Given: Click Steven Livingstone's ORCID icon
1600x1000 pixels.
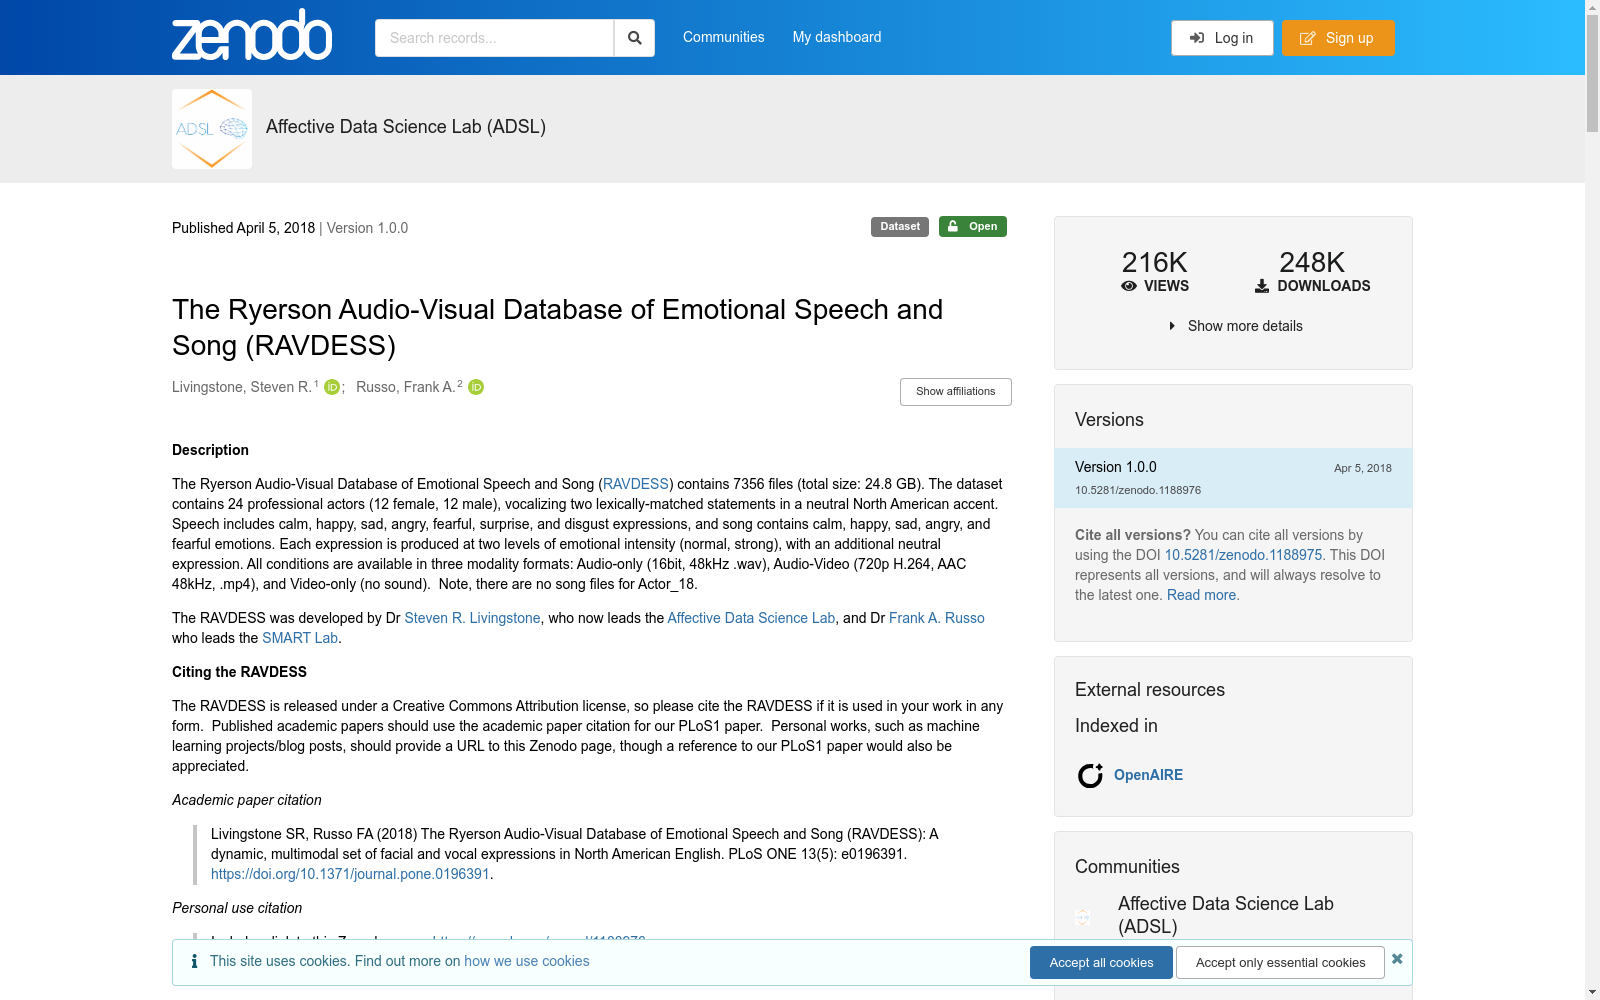Looking at the screenshot, I should [332, 387].
